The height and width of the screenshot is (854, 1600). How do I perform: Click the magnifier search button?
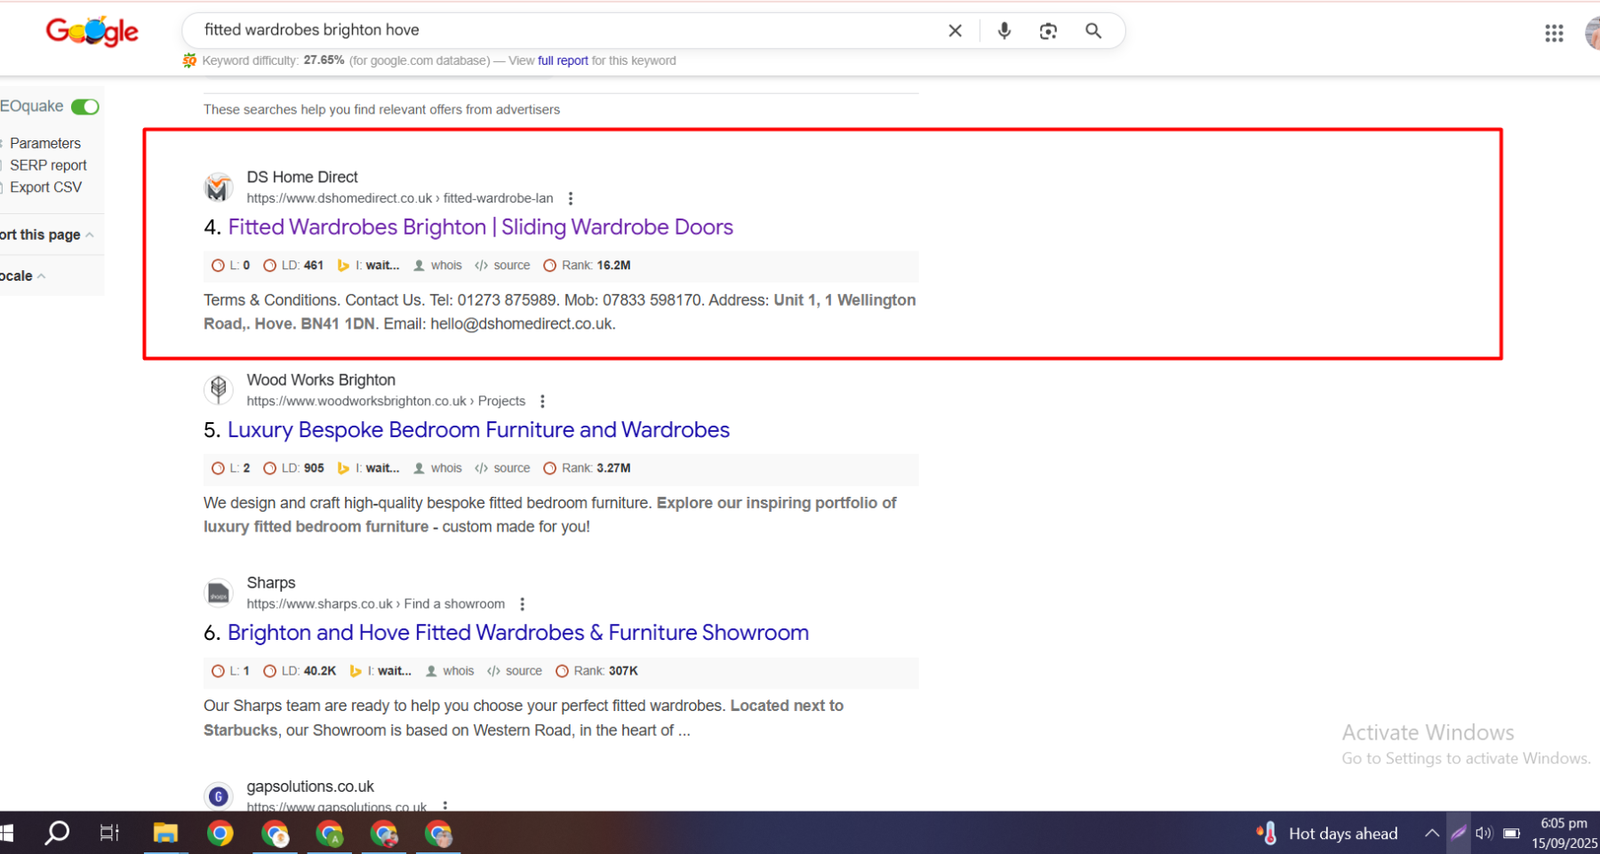pyautogui.click(x=1093, y=31)
